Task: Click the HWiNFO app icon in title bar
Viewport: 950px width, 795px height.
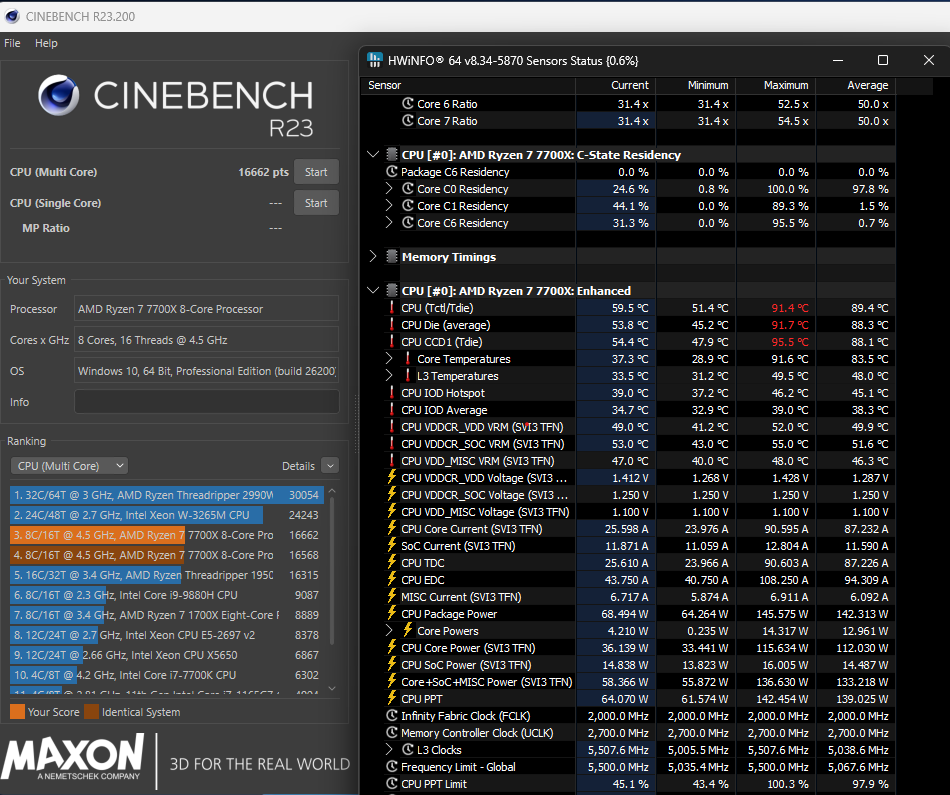Action: [375, 60]
